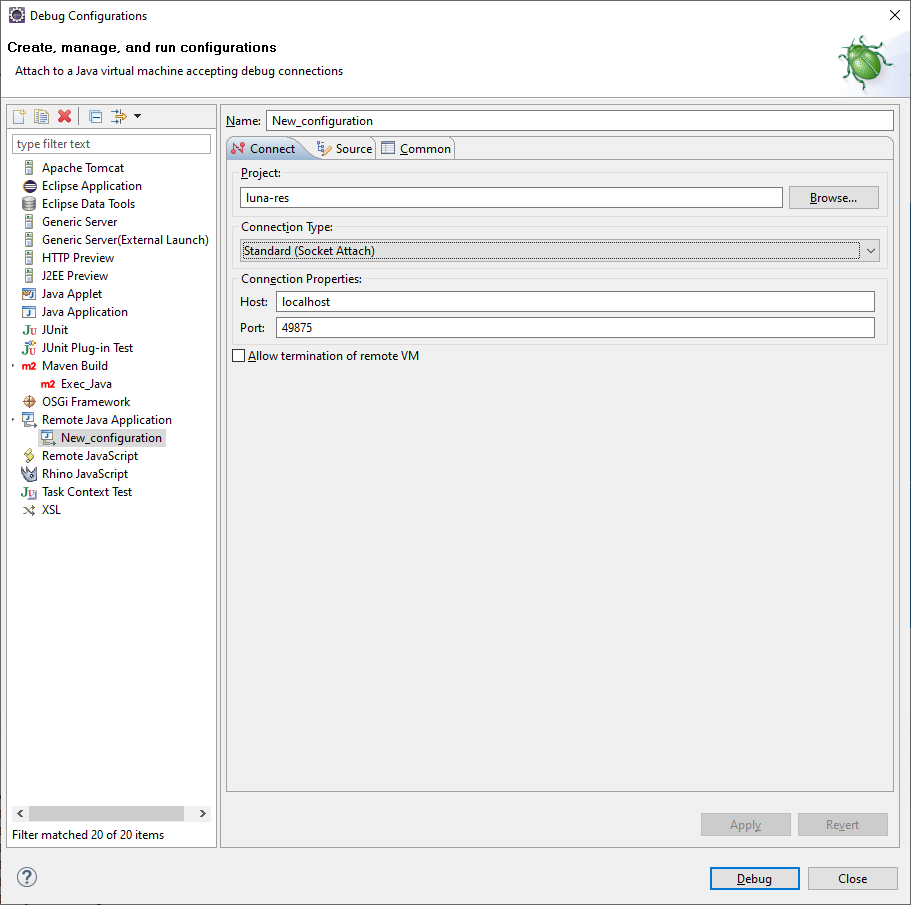Switch to the Source tab
The height and width of the screenshot is (905, 911).
coord(345,149)
